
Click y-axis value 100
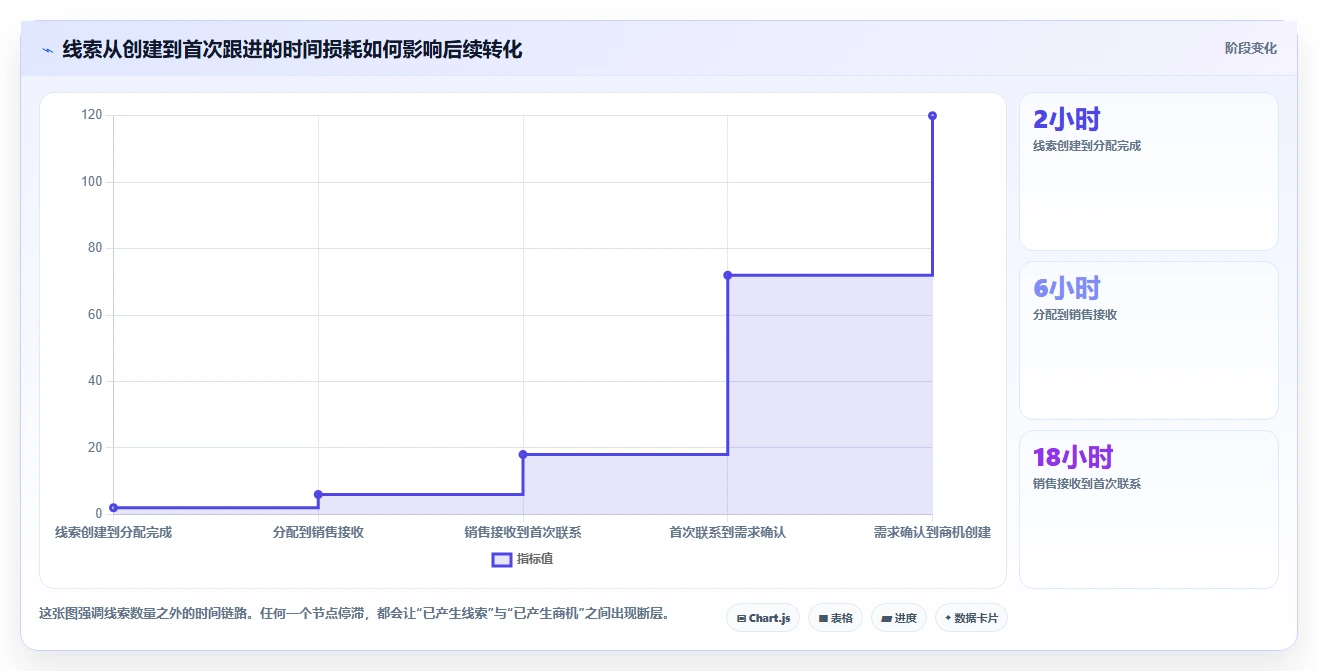(92, 182)
